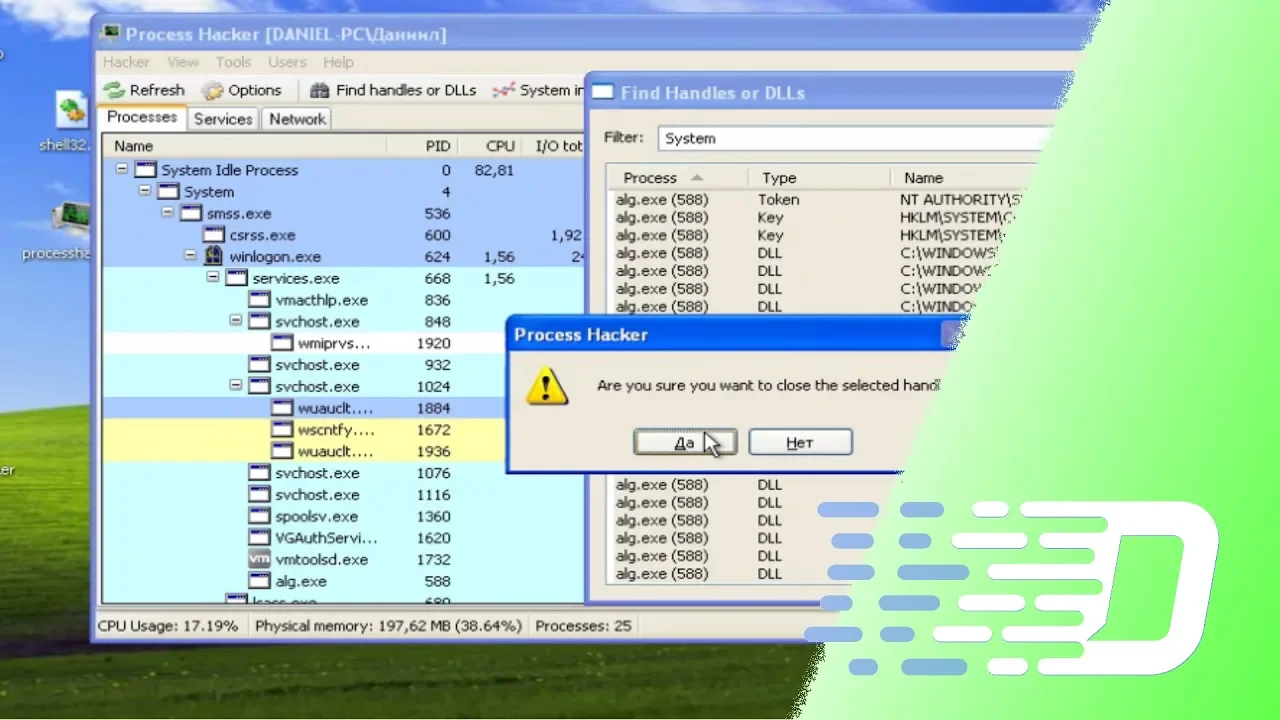Click the Process Hacker title bar icon
This screenshot has height=720, width=1280.
coord(111,34)
